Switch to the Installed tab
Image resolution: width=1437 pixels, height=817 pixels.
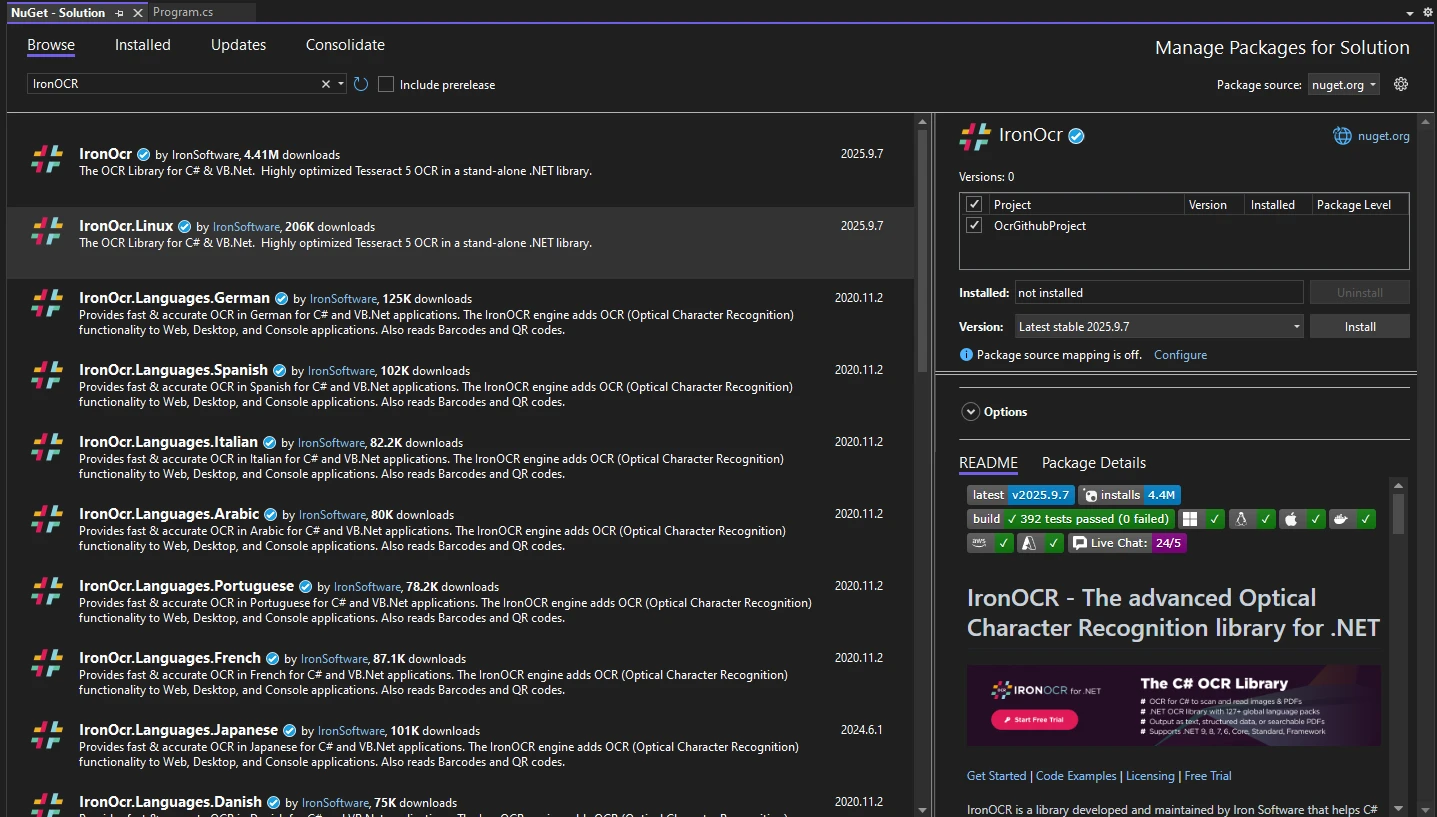143,45
